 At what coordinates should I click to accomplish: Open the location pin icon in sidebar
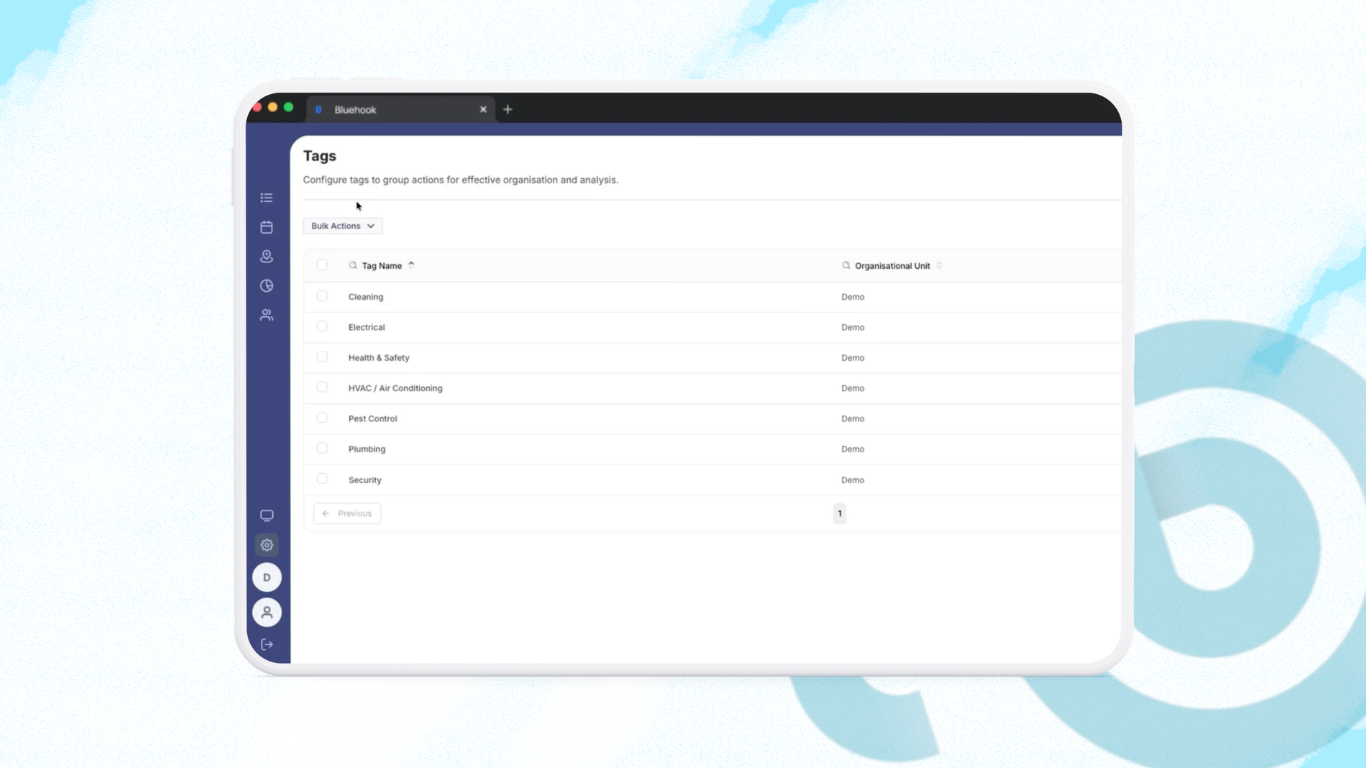click(266, 256)
